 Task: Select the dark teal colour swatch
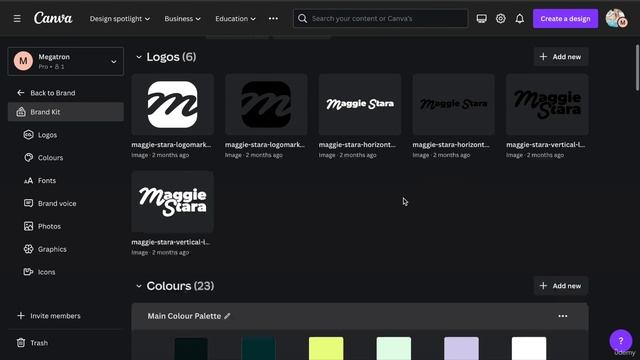point(259,349)
